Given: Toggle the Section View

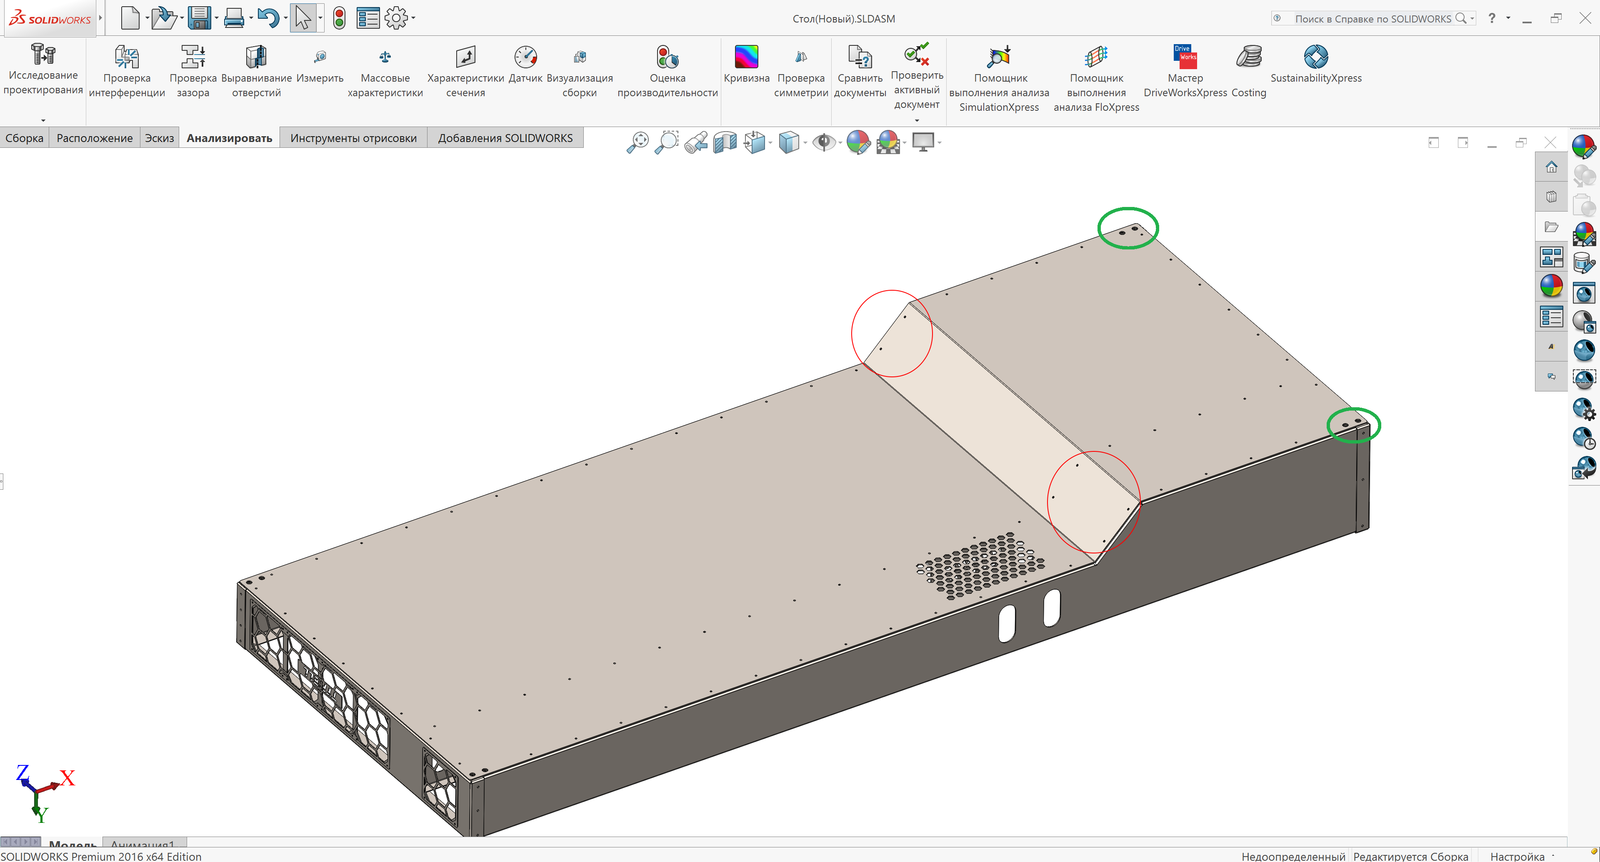Looking at the screenshot, I should (725, 143).
